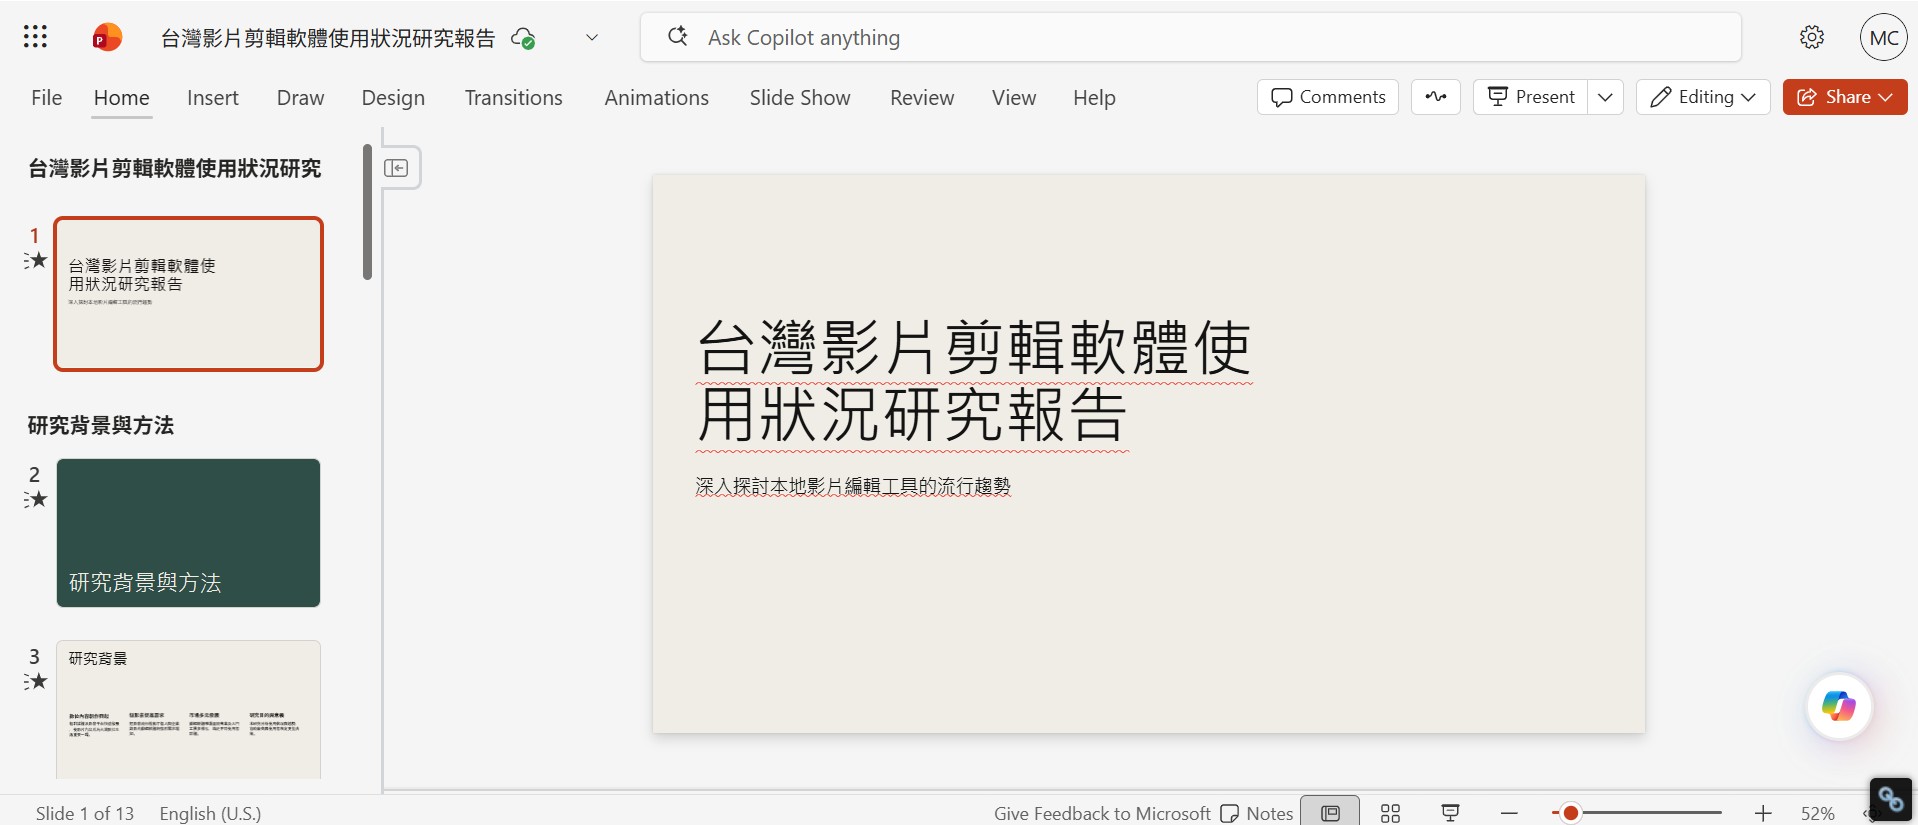Viewport: 1918px width, 825px height.
Task: Switch to Normal view icon
Action: 1330,813
